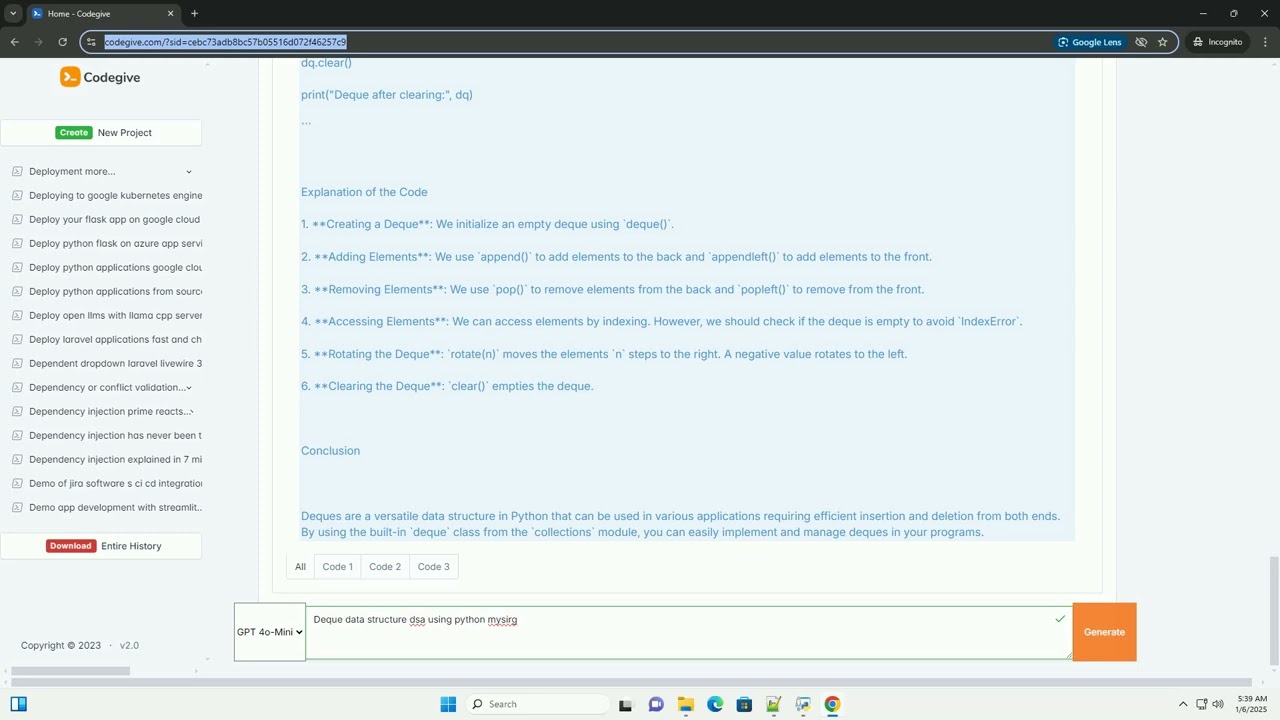The image size is (1280, 720).
Task: Open 'Dependent dropdown laravel livewire 3' project
Action: [115, 363]
